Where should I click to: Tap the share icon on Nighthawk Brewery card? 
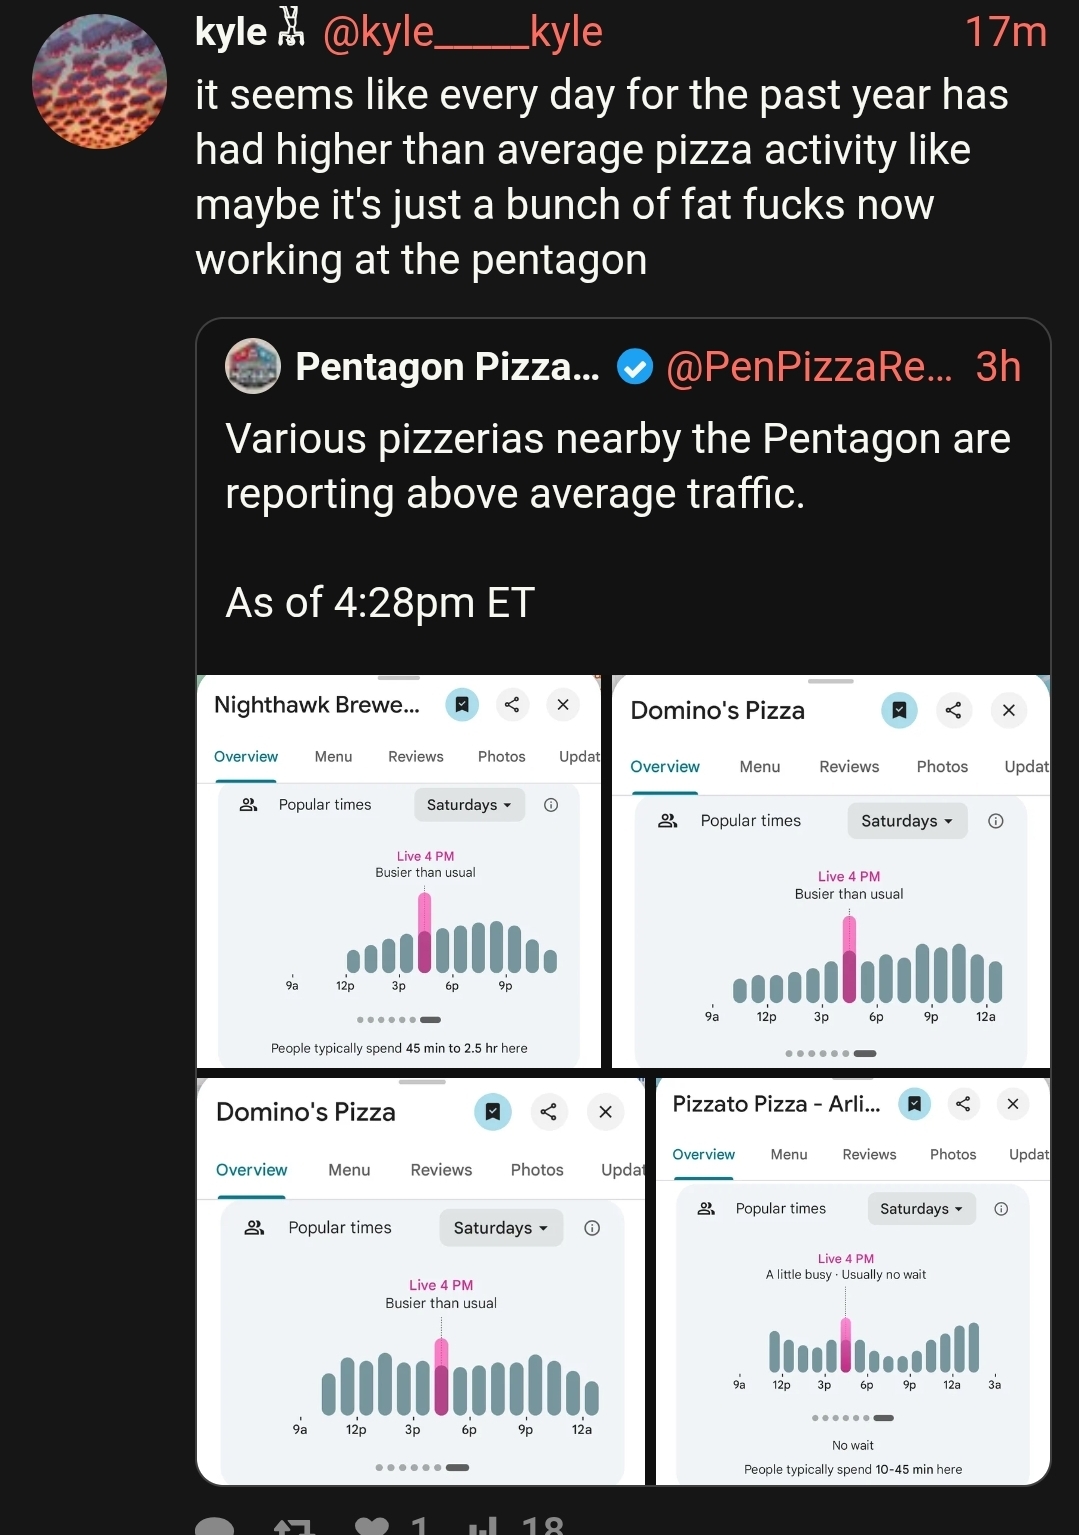pyautogui.click(x=512, y=705)
